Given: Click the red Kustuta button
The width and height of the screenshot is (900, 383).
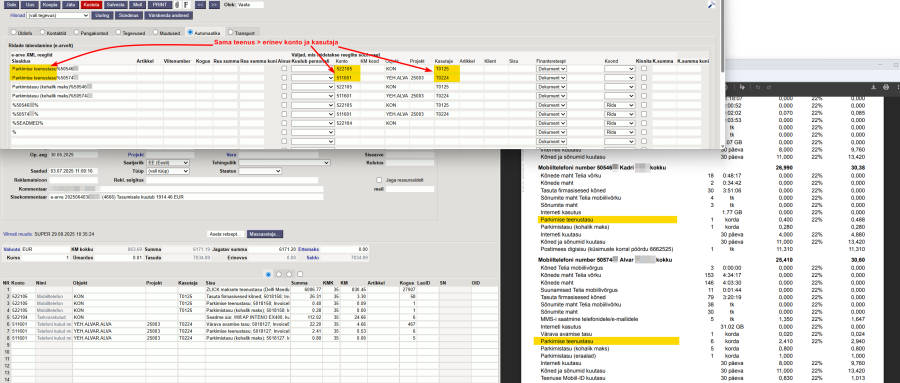Looking at the screenshot, I should [x=90, y=5].
